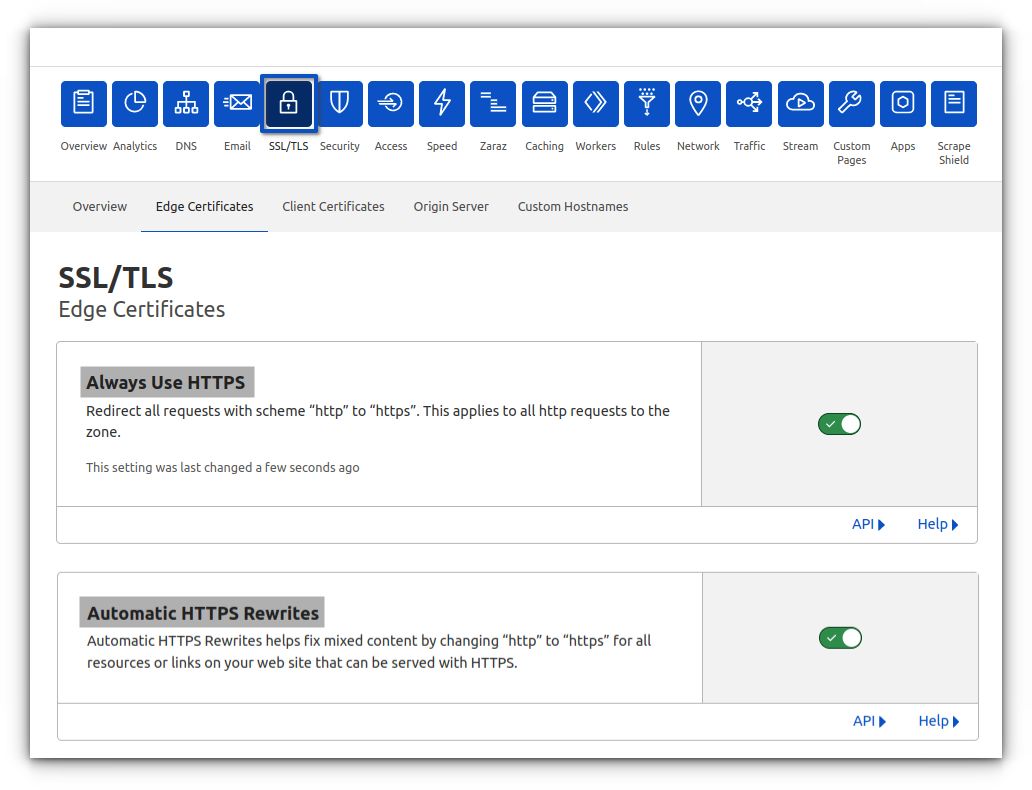
Task: Select the Custom Pages wrench icon
Action: [851, 103]
